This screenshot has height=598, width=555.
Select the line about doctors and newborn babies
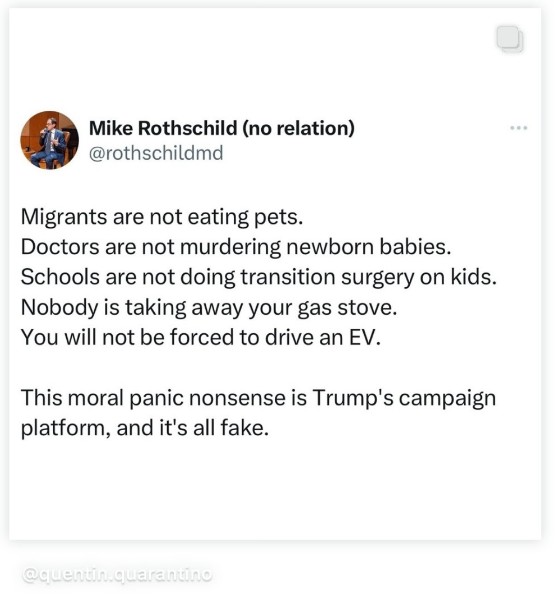click(x=236, y=247)
